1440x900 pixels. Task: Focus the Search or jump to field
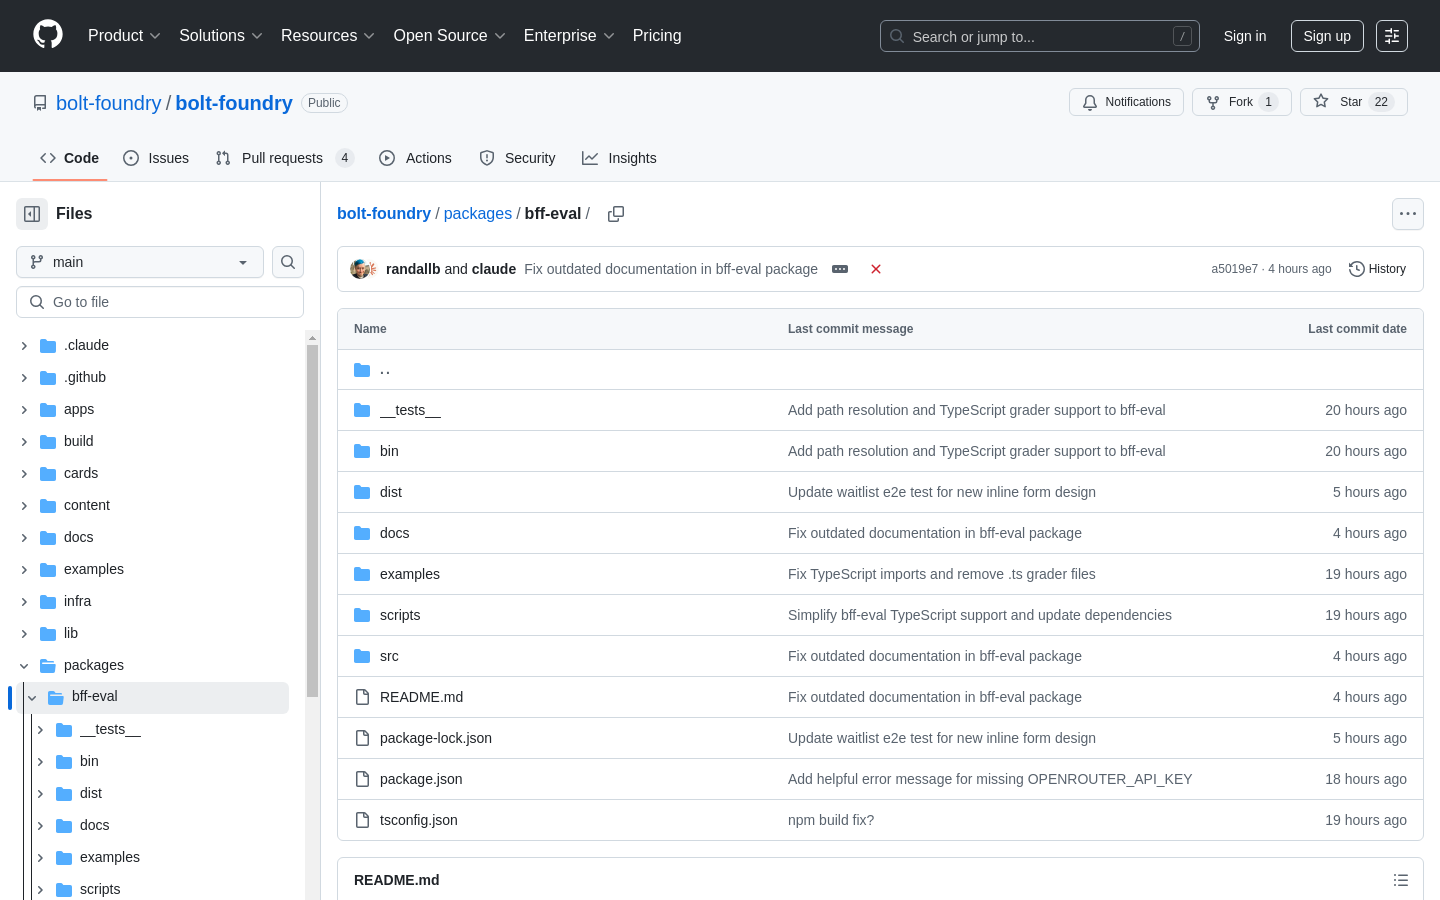coord(1040,36)
